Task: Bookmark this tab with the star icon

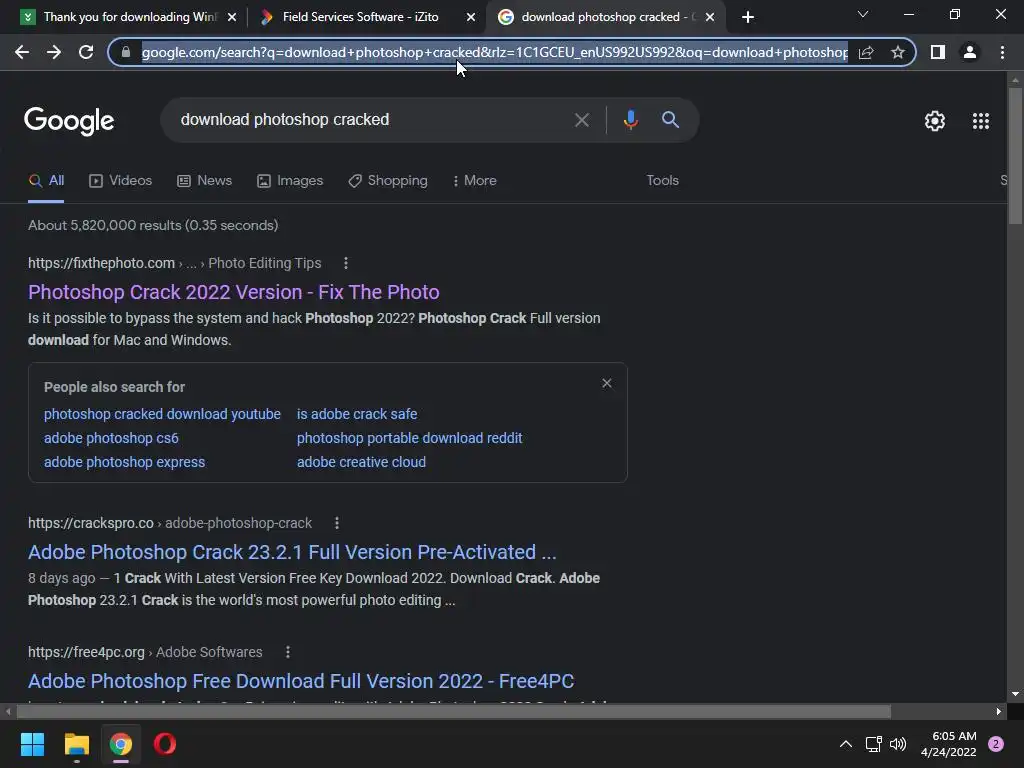Action: (898, 52)
